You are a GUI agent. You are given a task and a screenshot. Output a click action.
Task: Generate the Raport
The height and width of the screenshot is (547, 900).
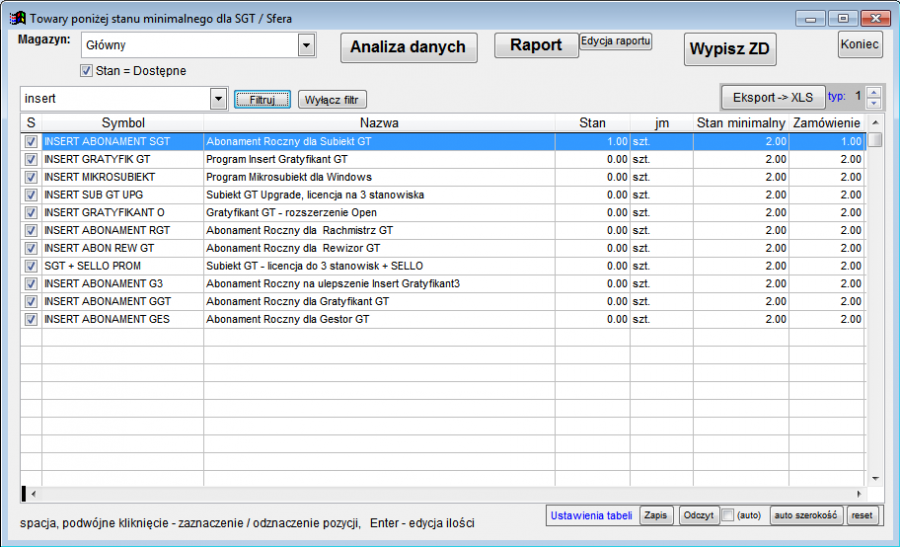(x=536, y=45)
